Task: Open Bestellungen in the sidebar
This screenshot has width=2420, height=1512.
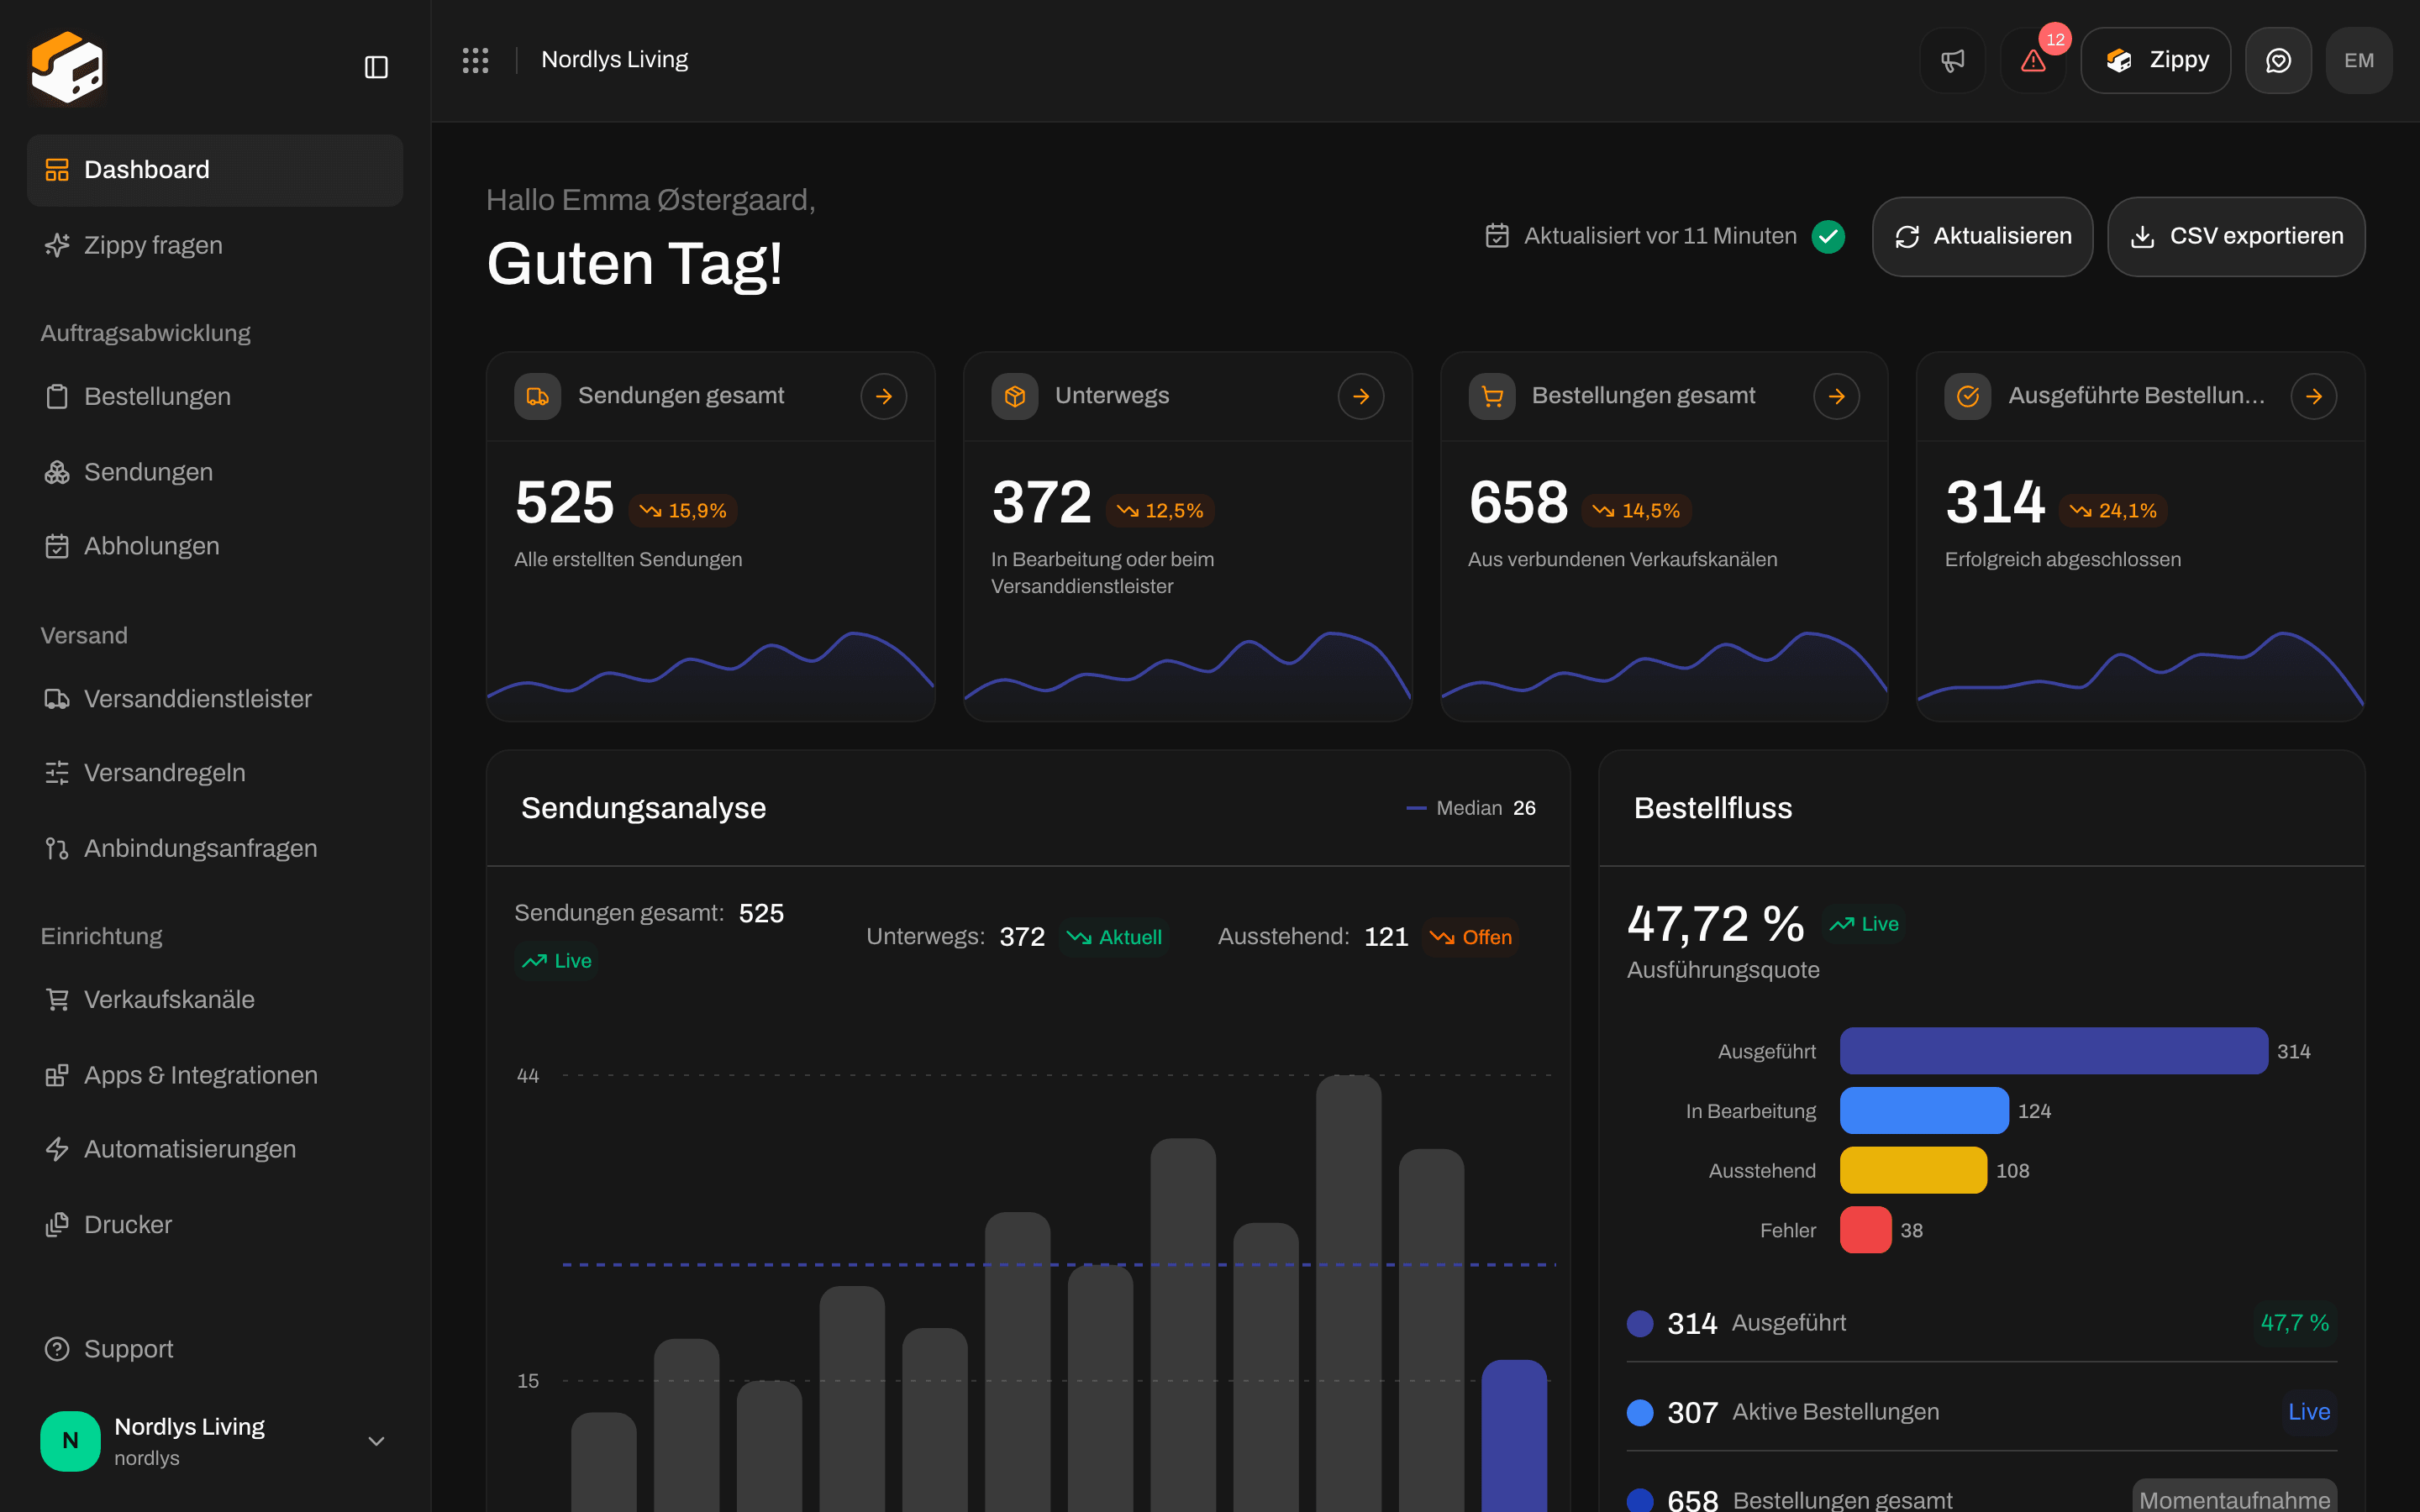Action: point(215,396)
